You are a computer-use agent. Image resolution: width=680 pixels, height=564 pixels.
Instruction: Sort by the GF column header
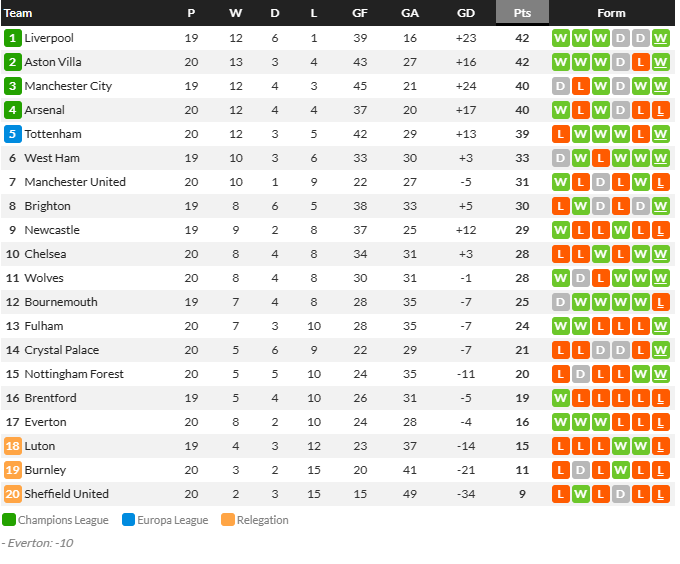click(360, 13)
